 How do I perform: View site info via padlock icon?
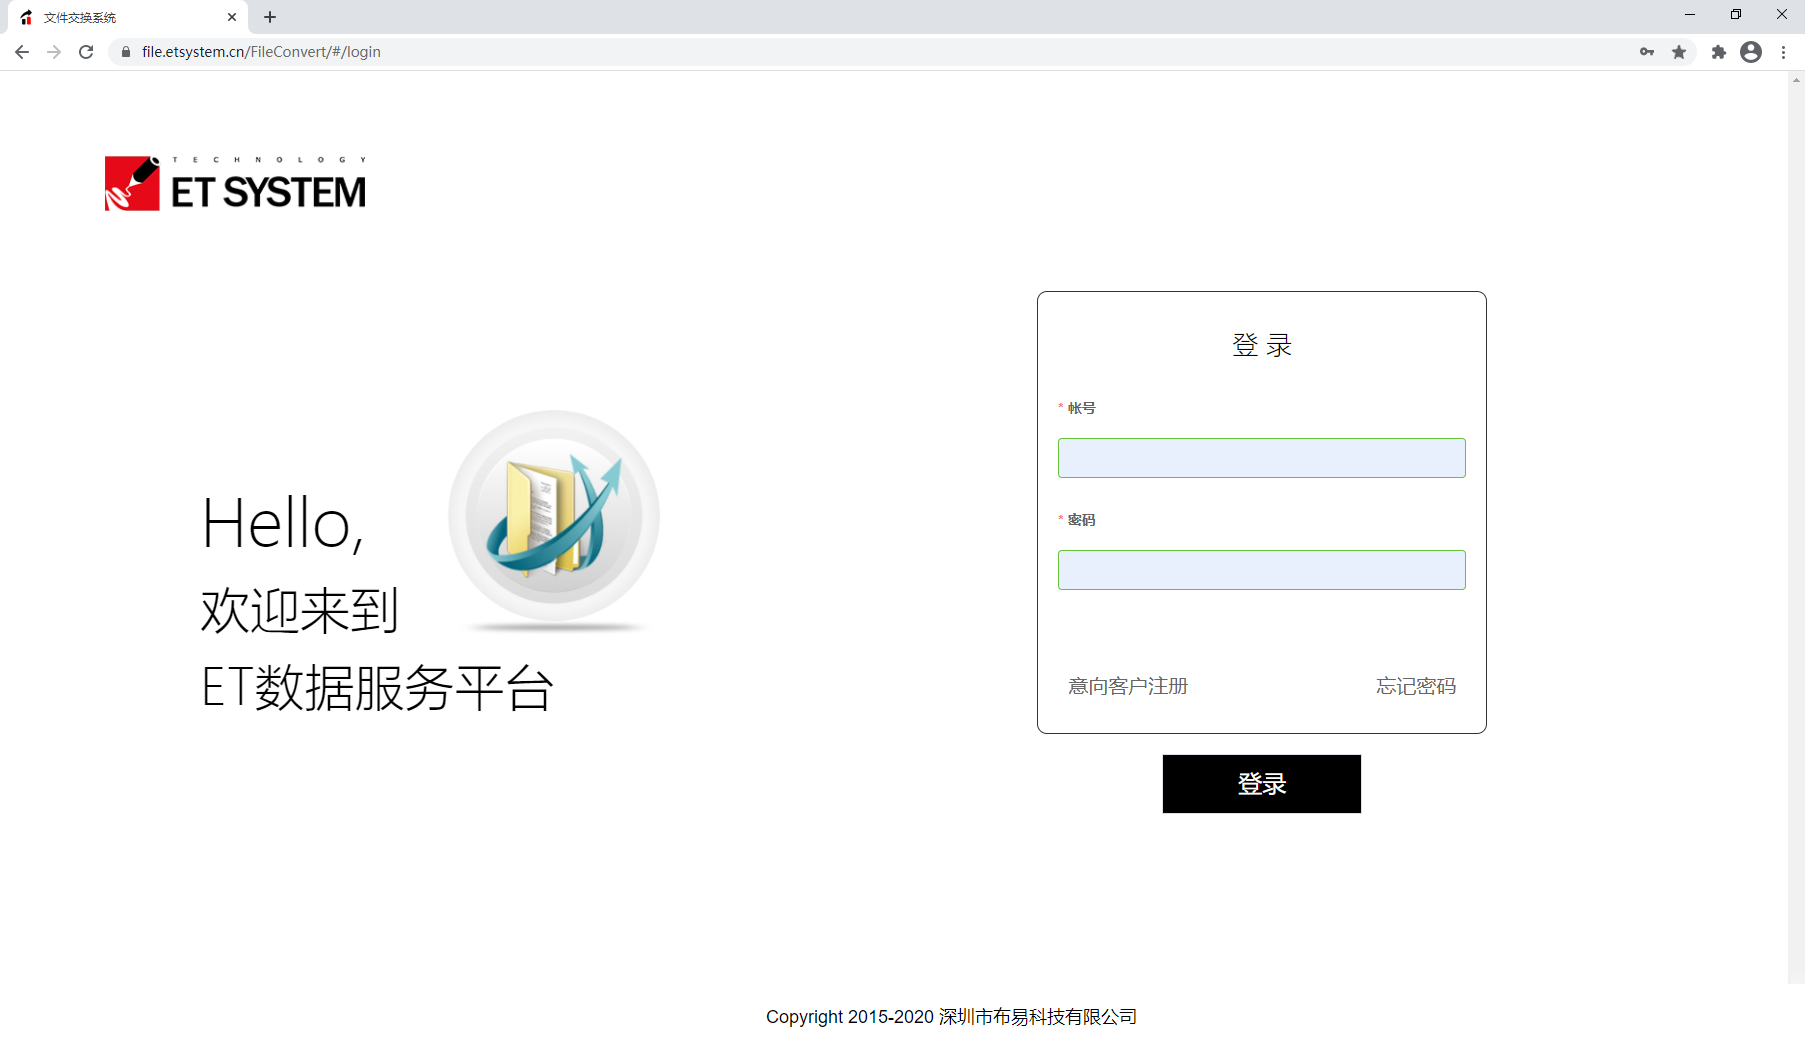pyautogui.click(x=126, y=52)
